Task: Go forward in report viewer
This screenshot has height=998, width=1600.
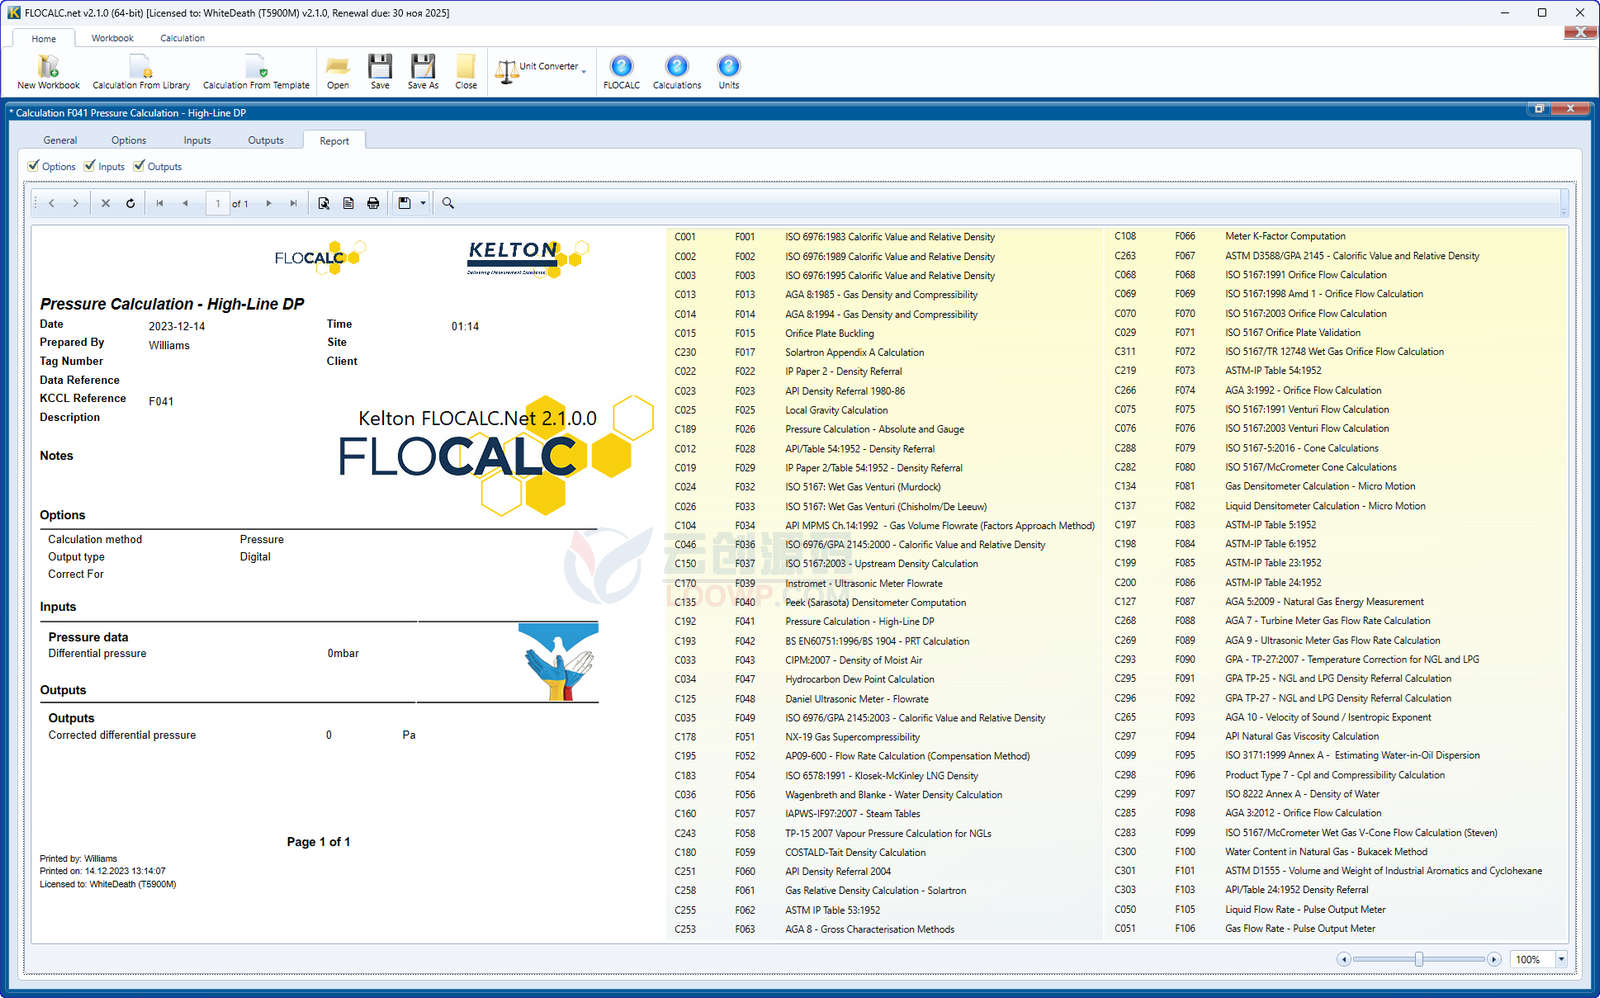Action: pos(76,203)
